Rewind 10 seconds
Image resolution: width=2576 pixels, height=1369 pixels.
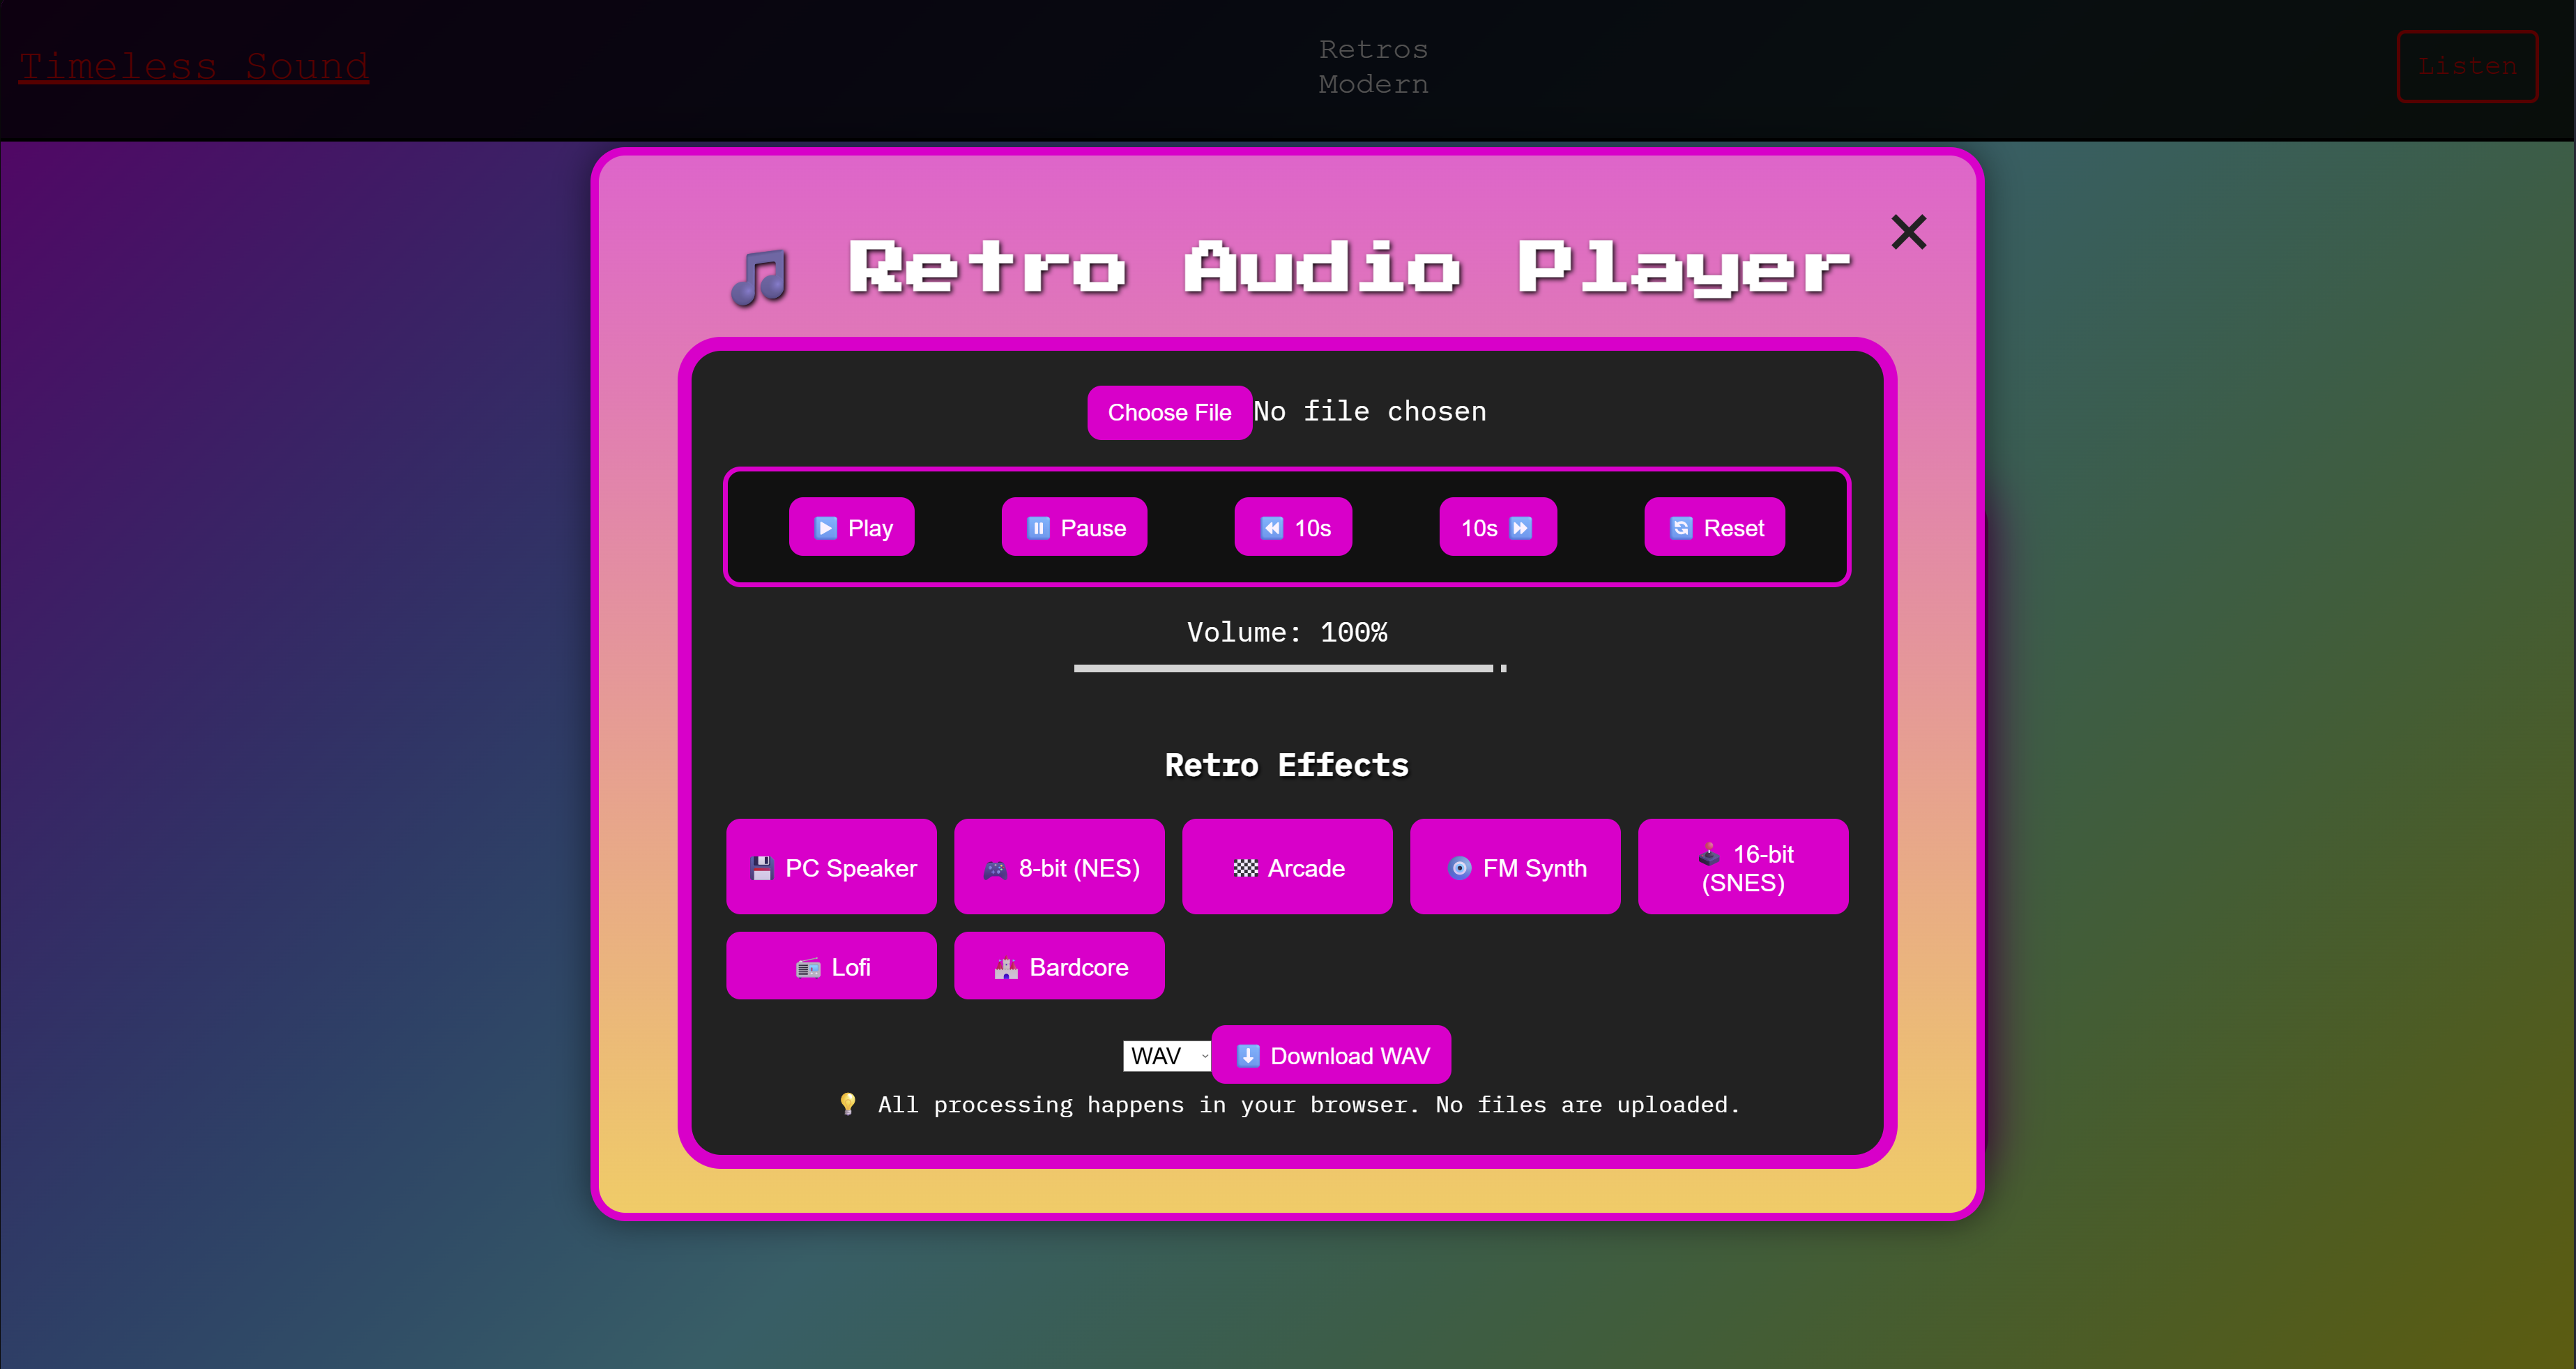(1293, 527)
